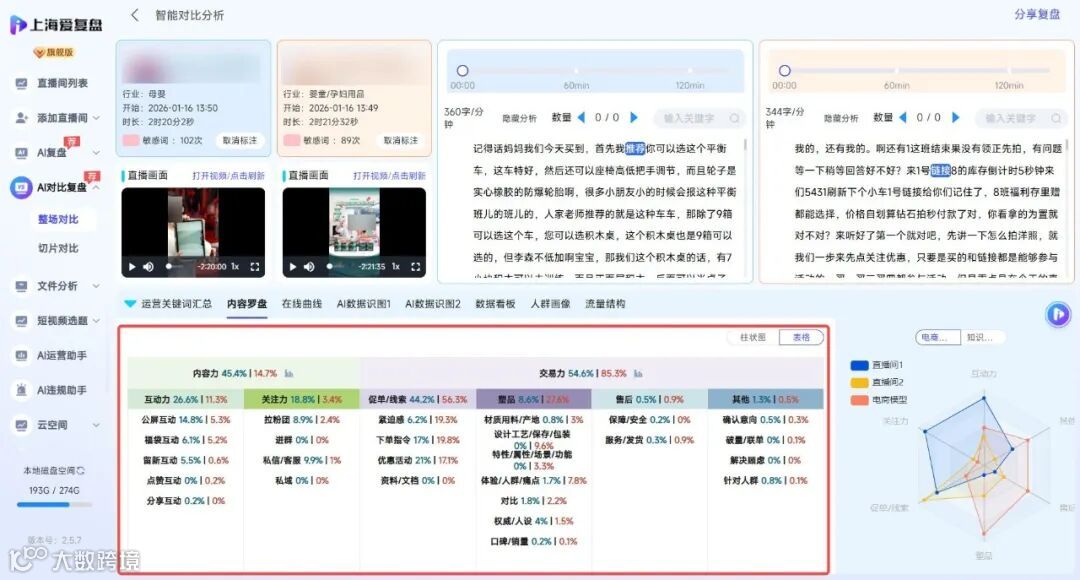Switch to 人群画像 tab

tap(550, 304)
